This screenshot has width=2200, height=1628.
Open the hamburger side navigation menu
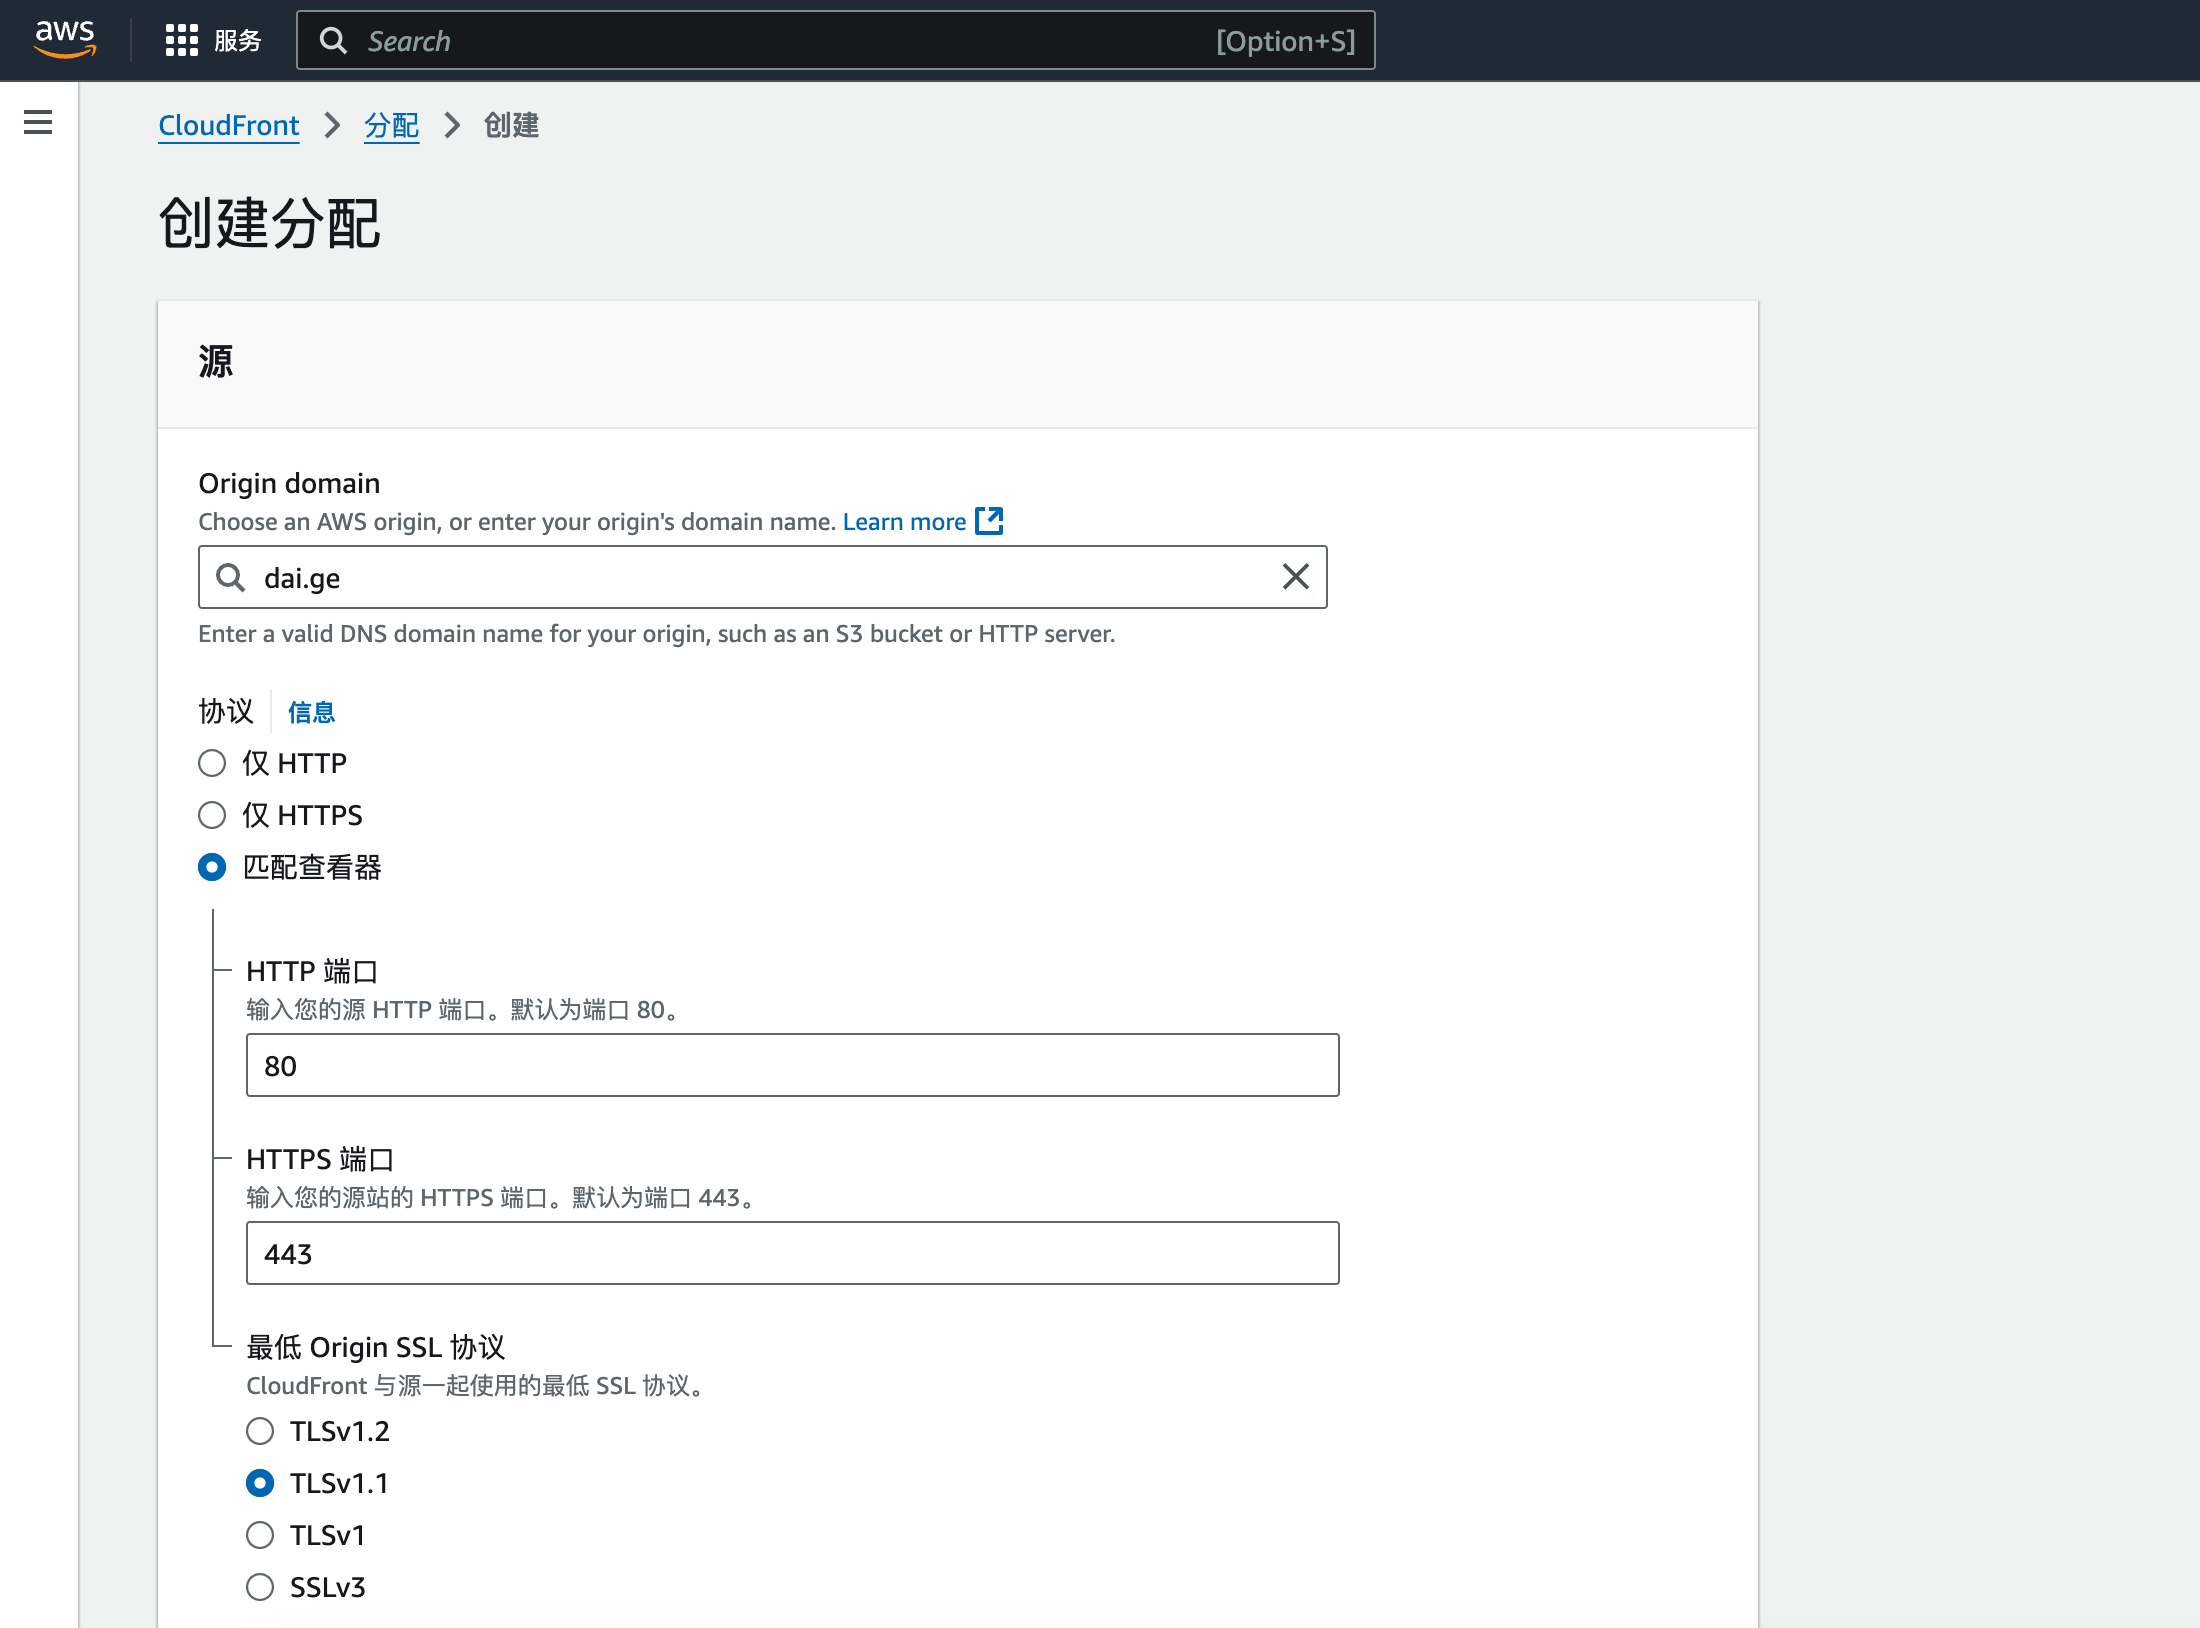[38, 122]
